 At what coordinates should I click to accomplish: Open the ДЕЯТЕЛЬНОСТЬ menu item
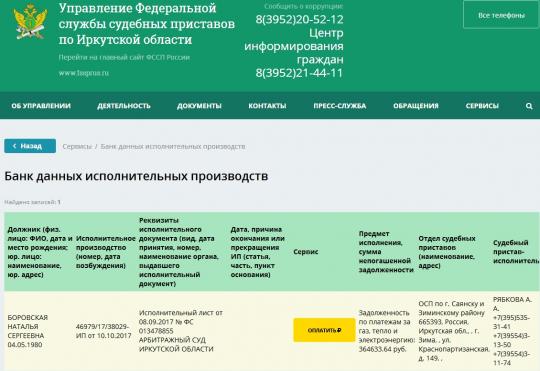124,106
